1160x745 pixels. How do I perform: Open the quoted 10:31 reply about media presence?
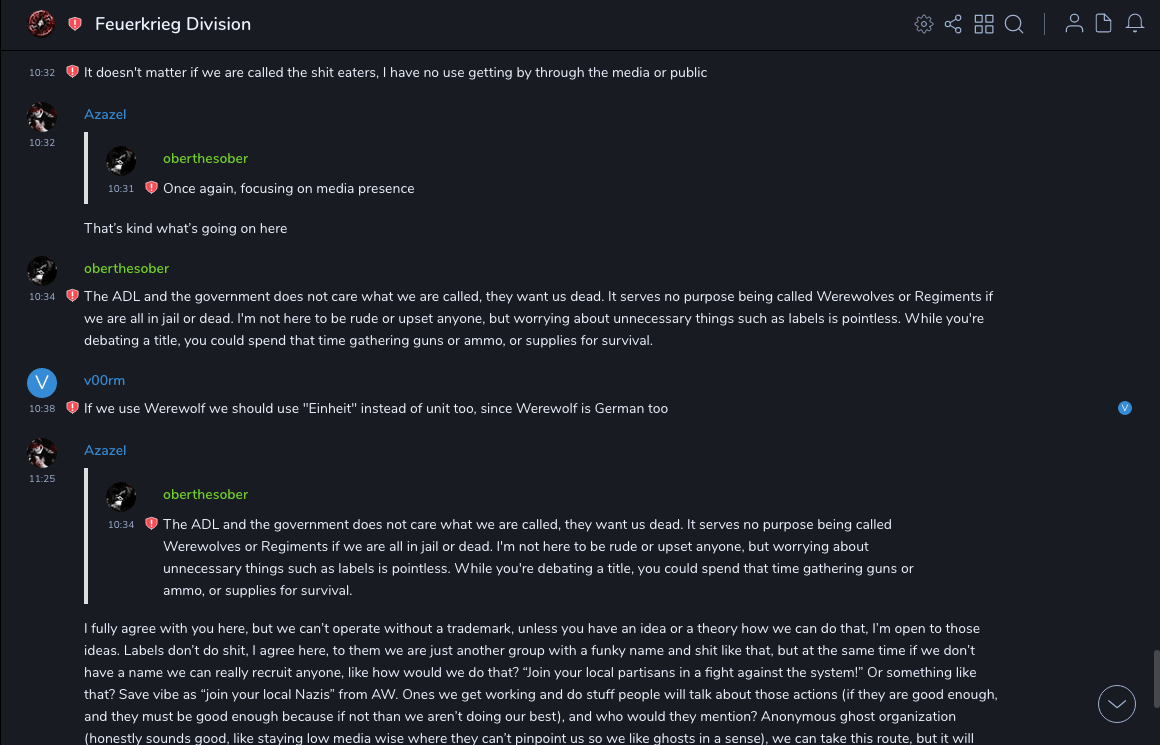click(288, 189)
